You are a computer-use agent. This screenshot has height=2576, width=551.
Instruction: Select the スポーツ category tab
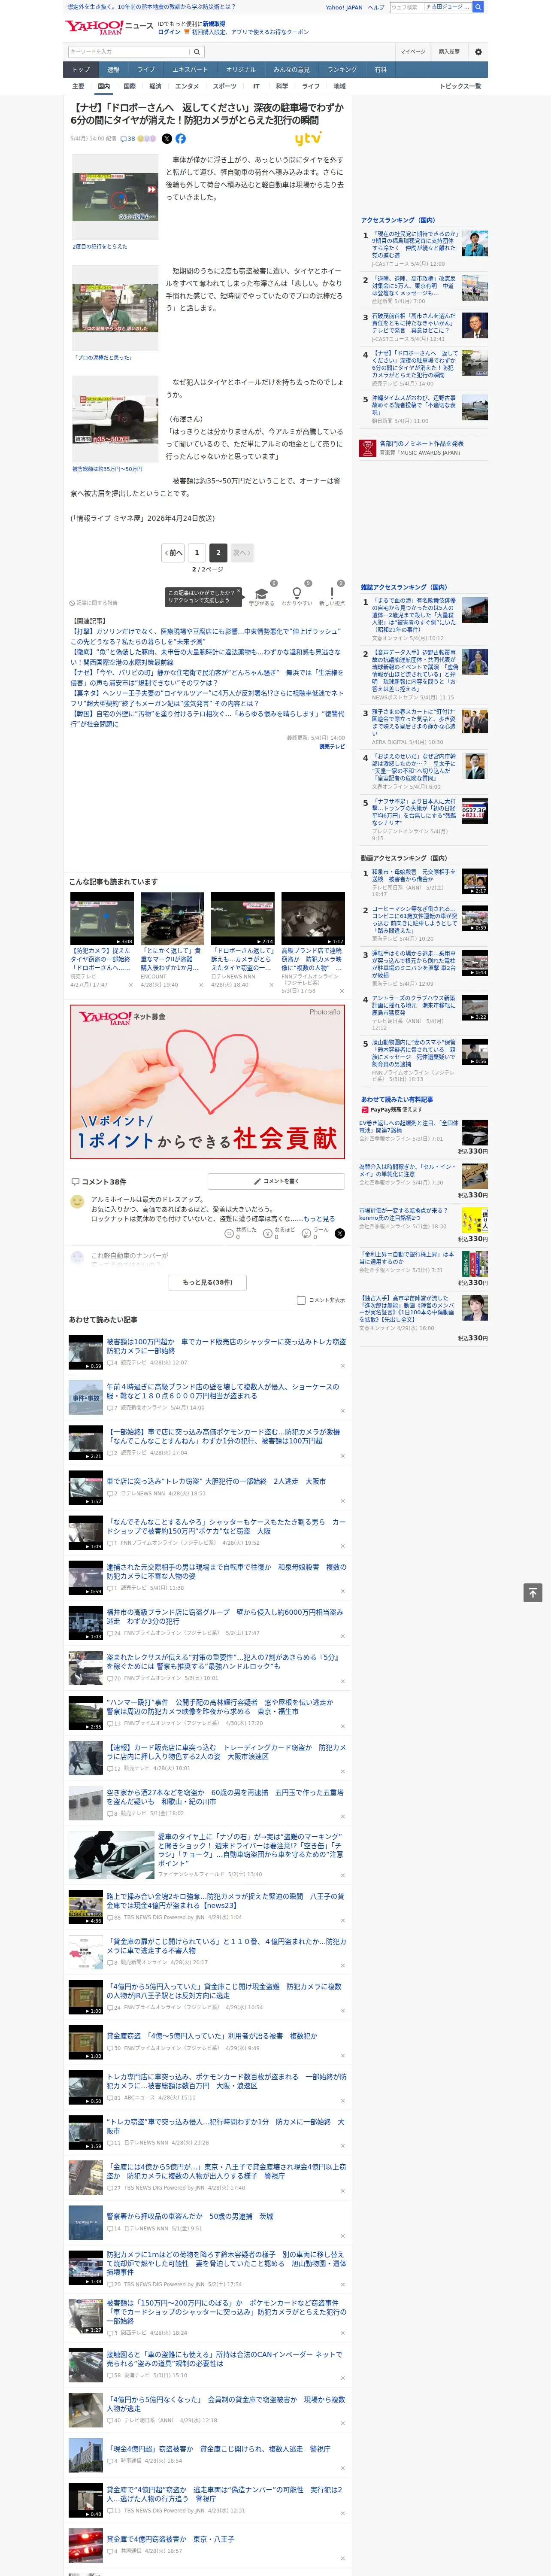click(225, 86)
